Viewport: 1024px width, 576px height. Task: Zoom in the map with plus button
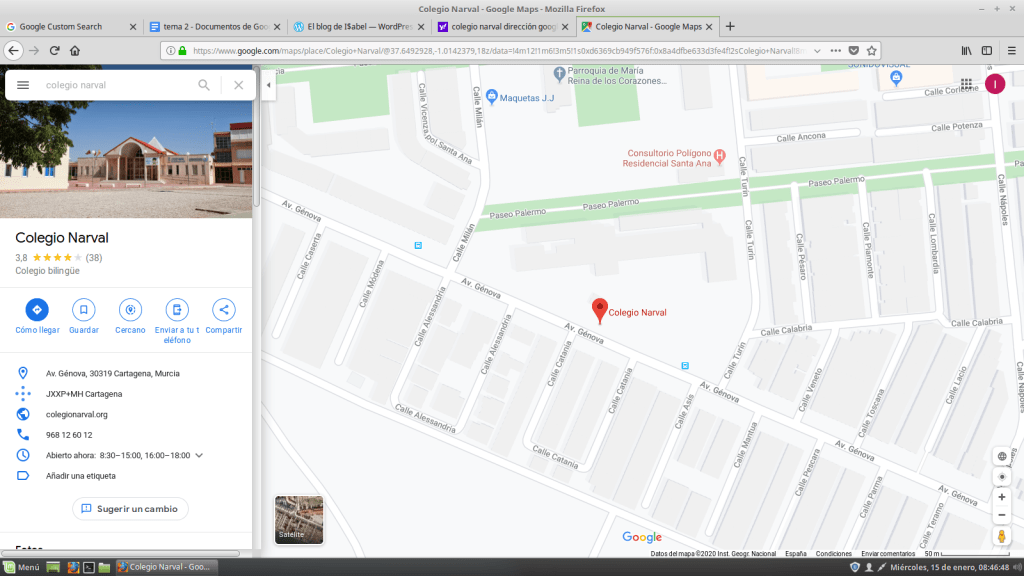pyautogui.click(x=1001, y=497)
